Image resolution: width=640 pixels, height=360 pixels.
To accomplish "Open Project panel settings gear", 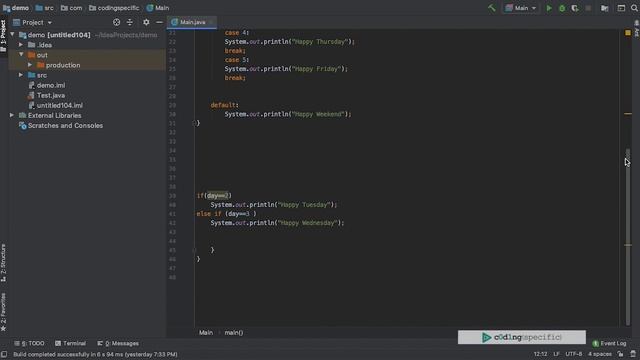I will tap(146, 22).
